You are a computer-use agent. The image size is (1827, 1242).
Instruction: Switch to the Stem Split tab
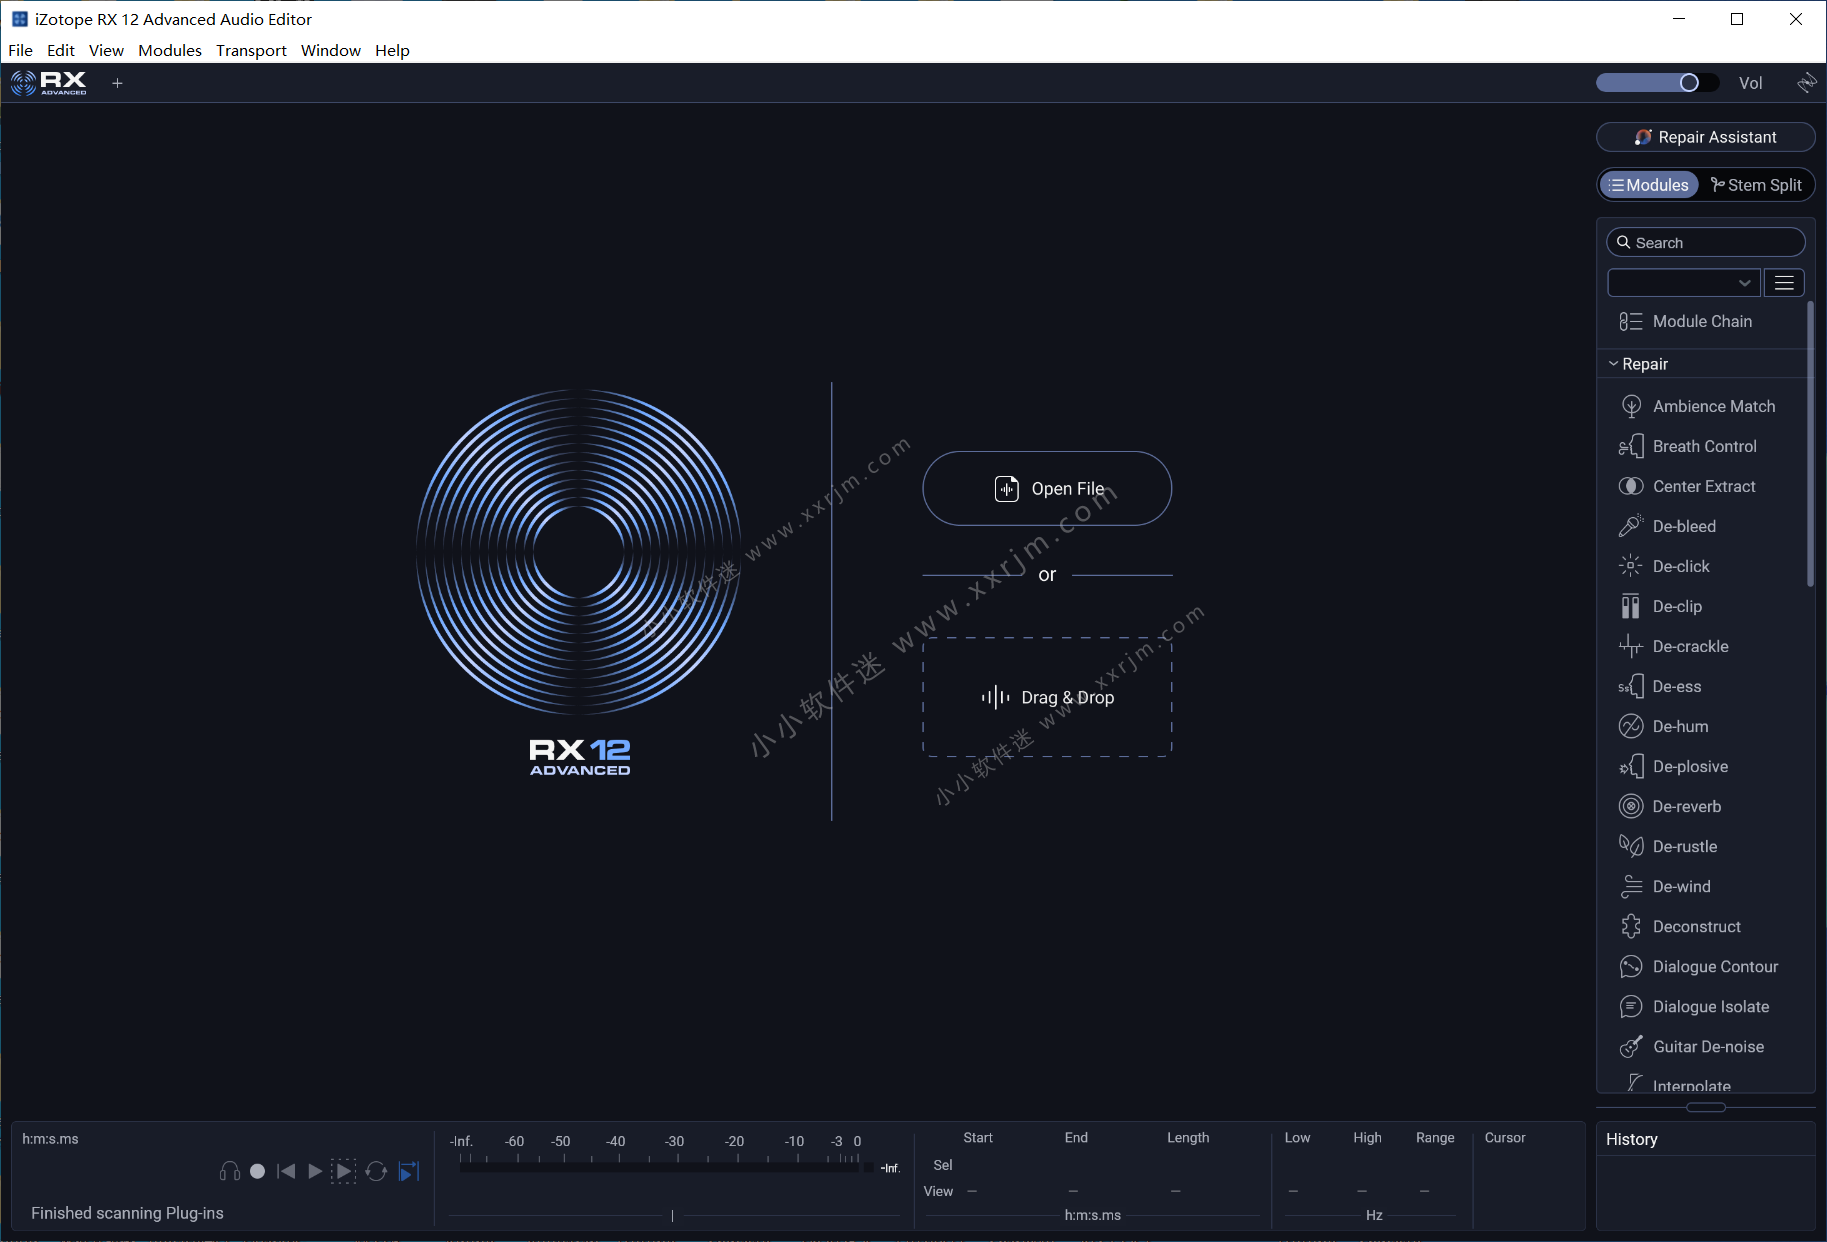click(1756, 185)
